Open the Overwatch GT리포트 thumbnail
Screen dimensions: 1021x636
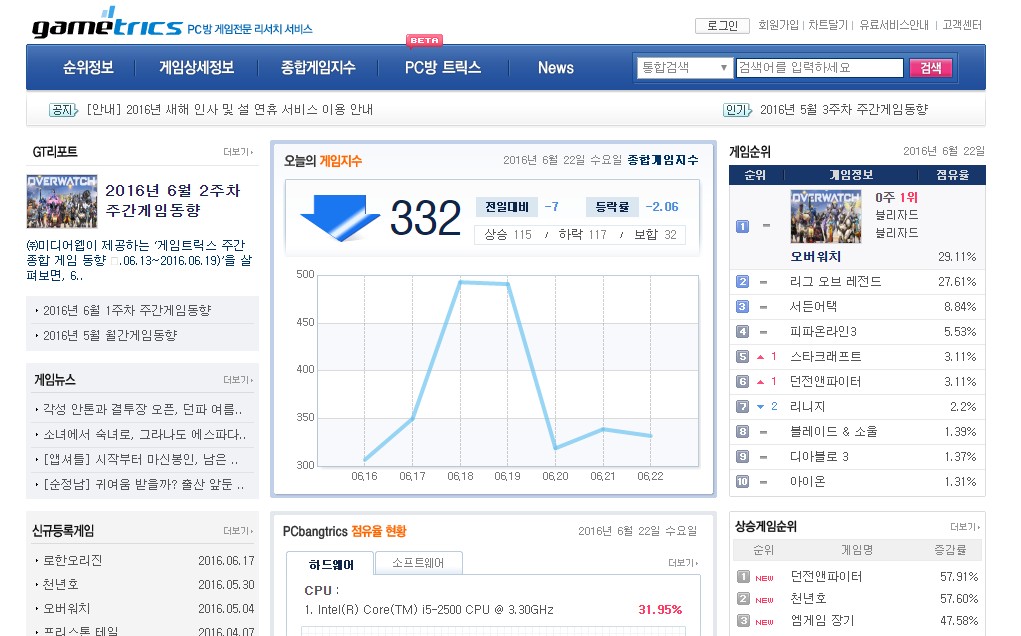pos(62,201)
